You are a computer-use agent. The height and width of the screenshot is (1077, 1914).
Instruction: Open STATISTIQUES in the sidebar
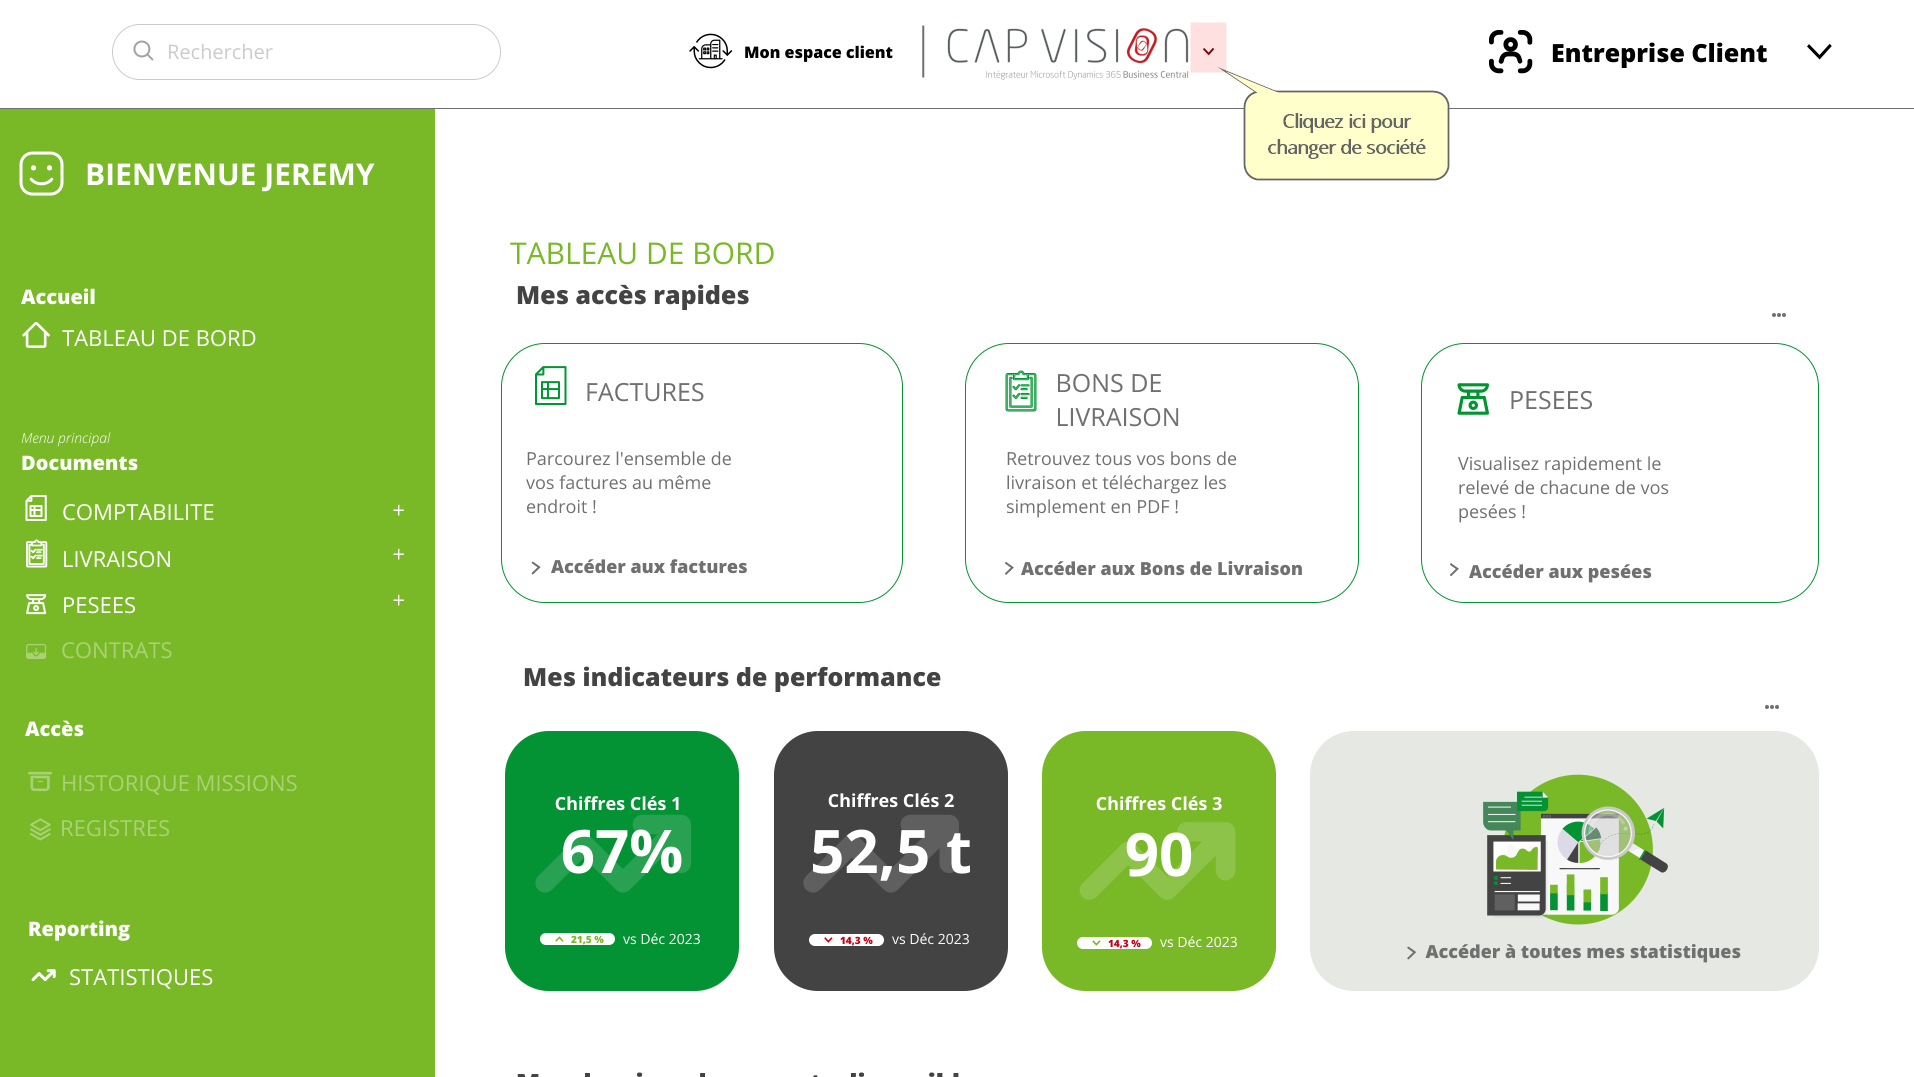click(141, 977)
